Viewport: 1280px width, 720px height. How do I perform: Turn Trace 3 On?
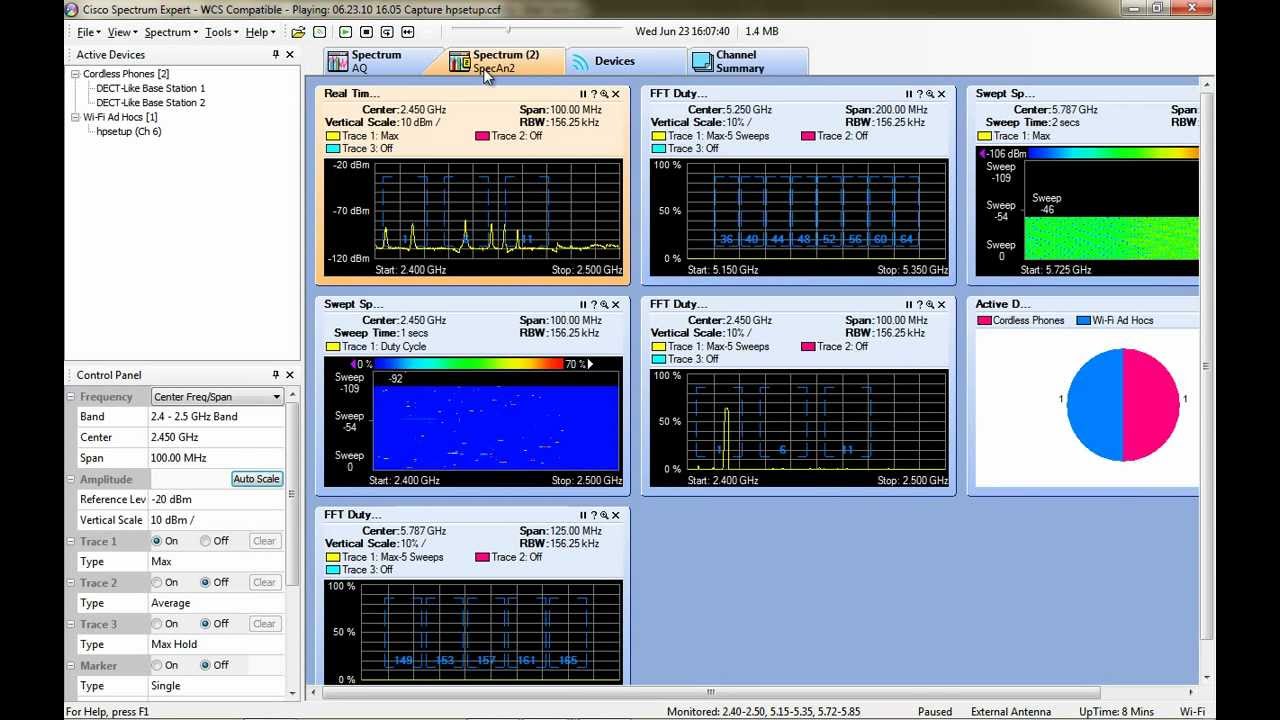coord(157,623)
